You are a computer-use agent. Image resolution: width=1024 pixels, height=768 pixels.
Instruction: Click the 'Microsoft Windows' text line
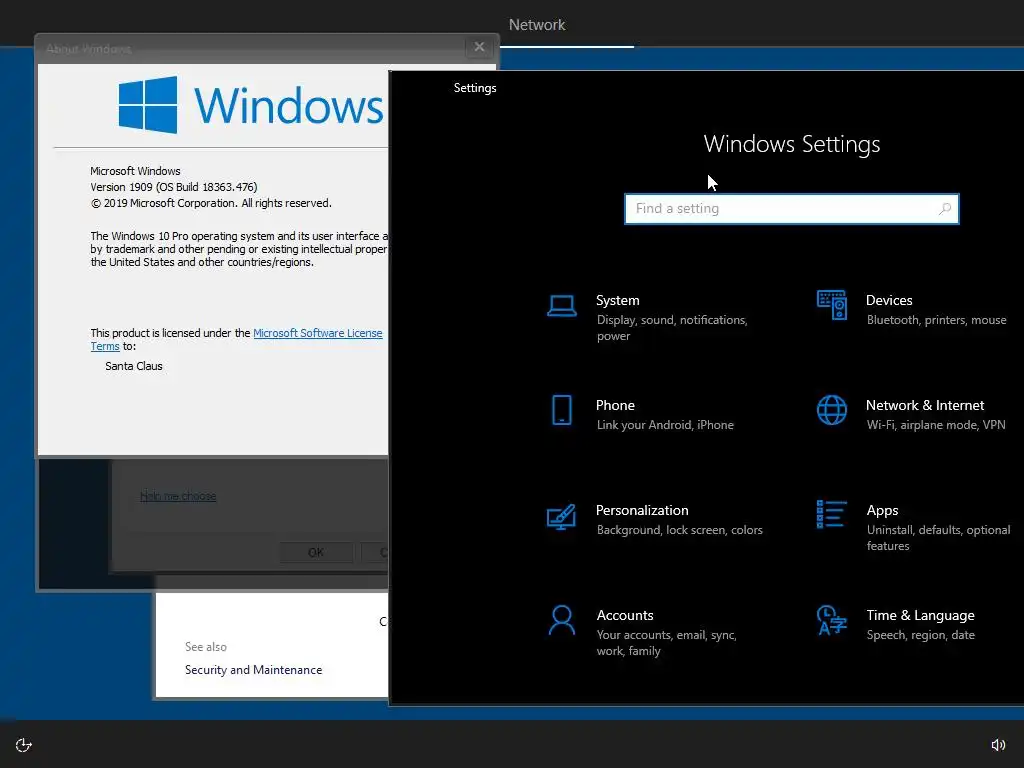coord(135,171)
